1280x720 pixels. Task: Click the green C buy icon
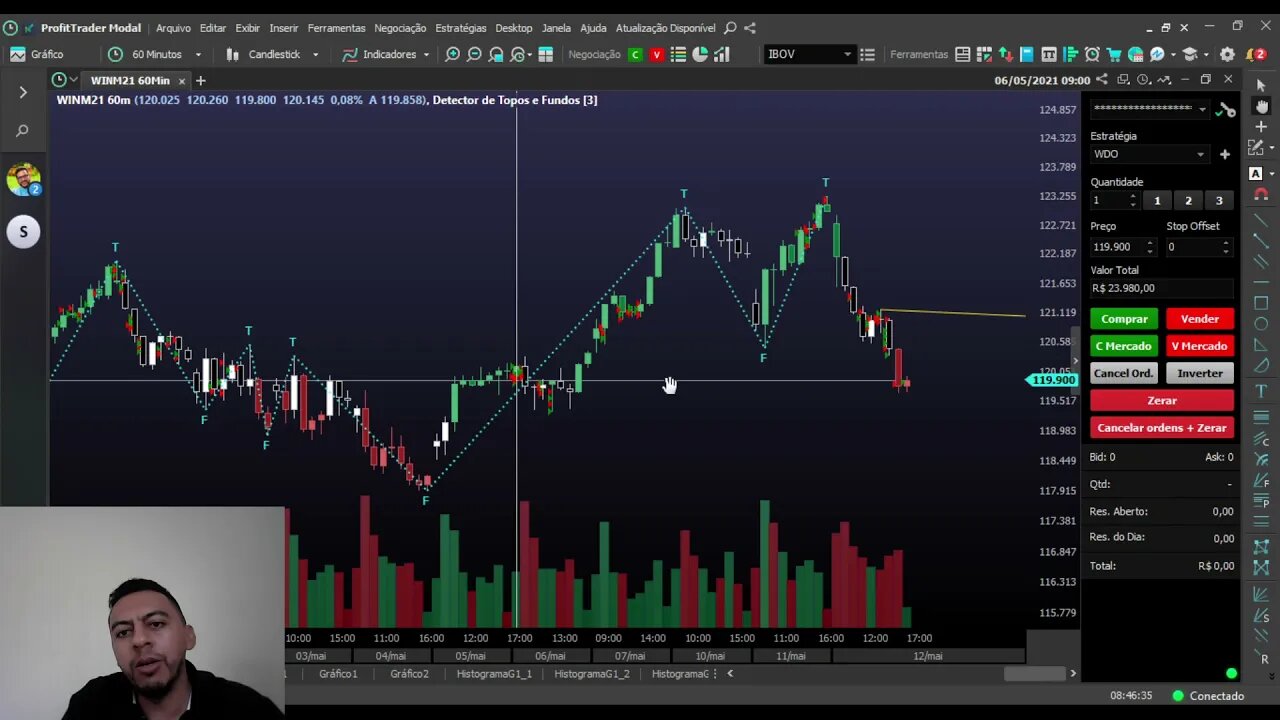[635, 54]
